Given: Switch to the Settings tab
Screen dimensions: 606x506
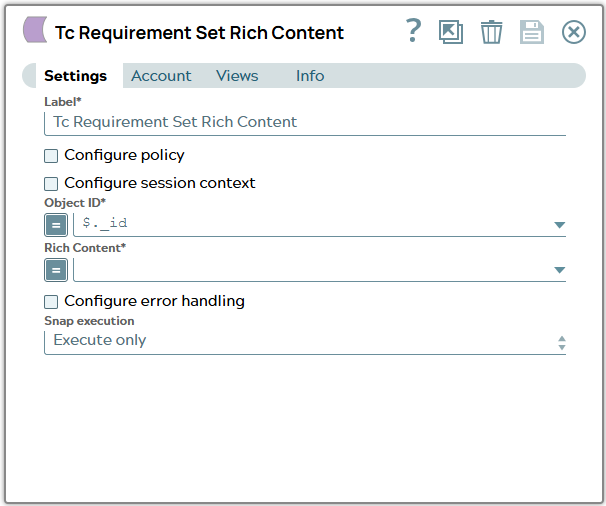Looking at the screenshot, I should (x=75, y=76).
